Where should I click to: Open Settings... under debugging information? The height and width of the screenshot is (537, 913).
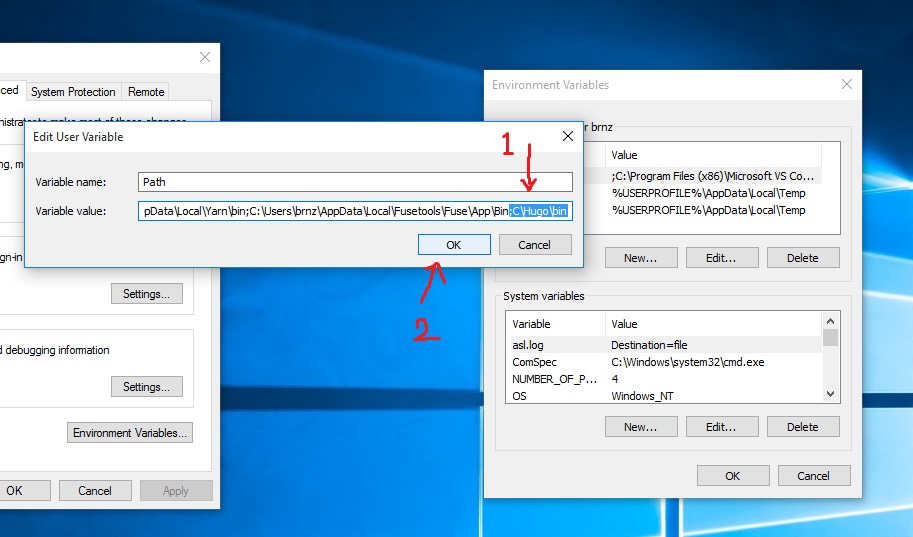coord(147,387)
